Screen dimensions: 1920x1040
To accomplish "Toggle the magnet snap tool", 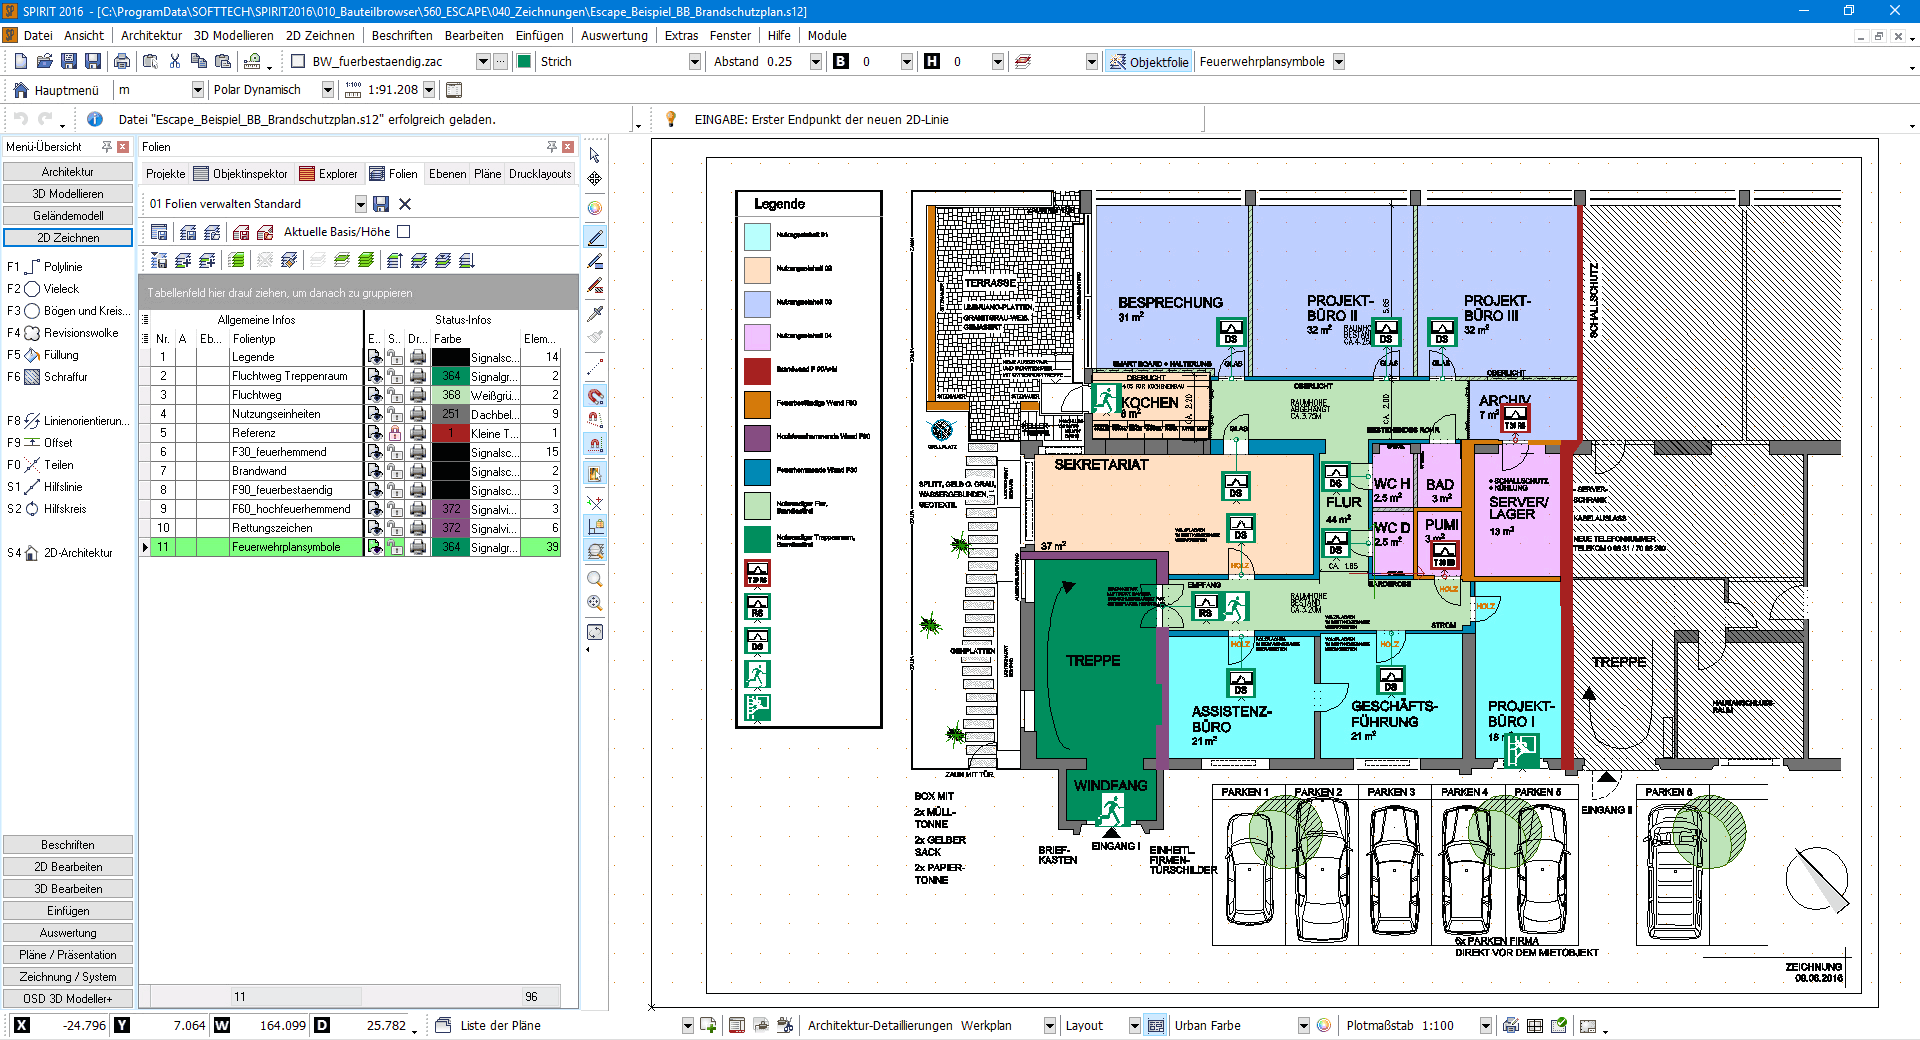I will point(595,397).
